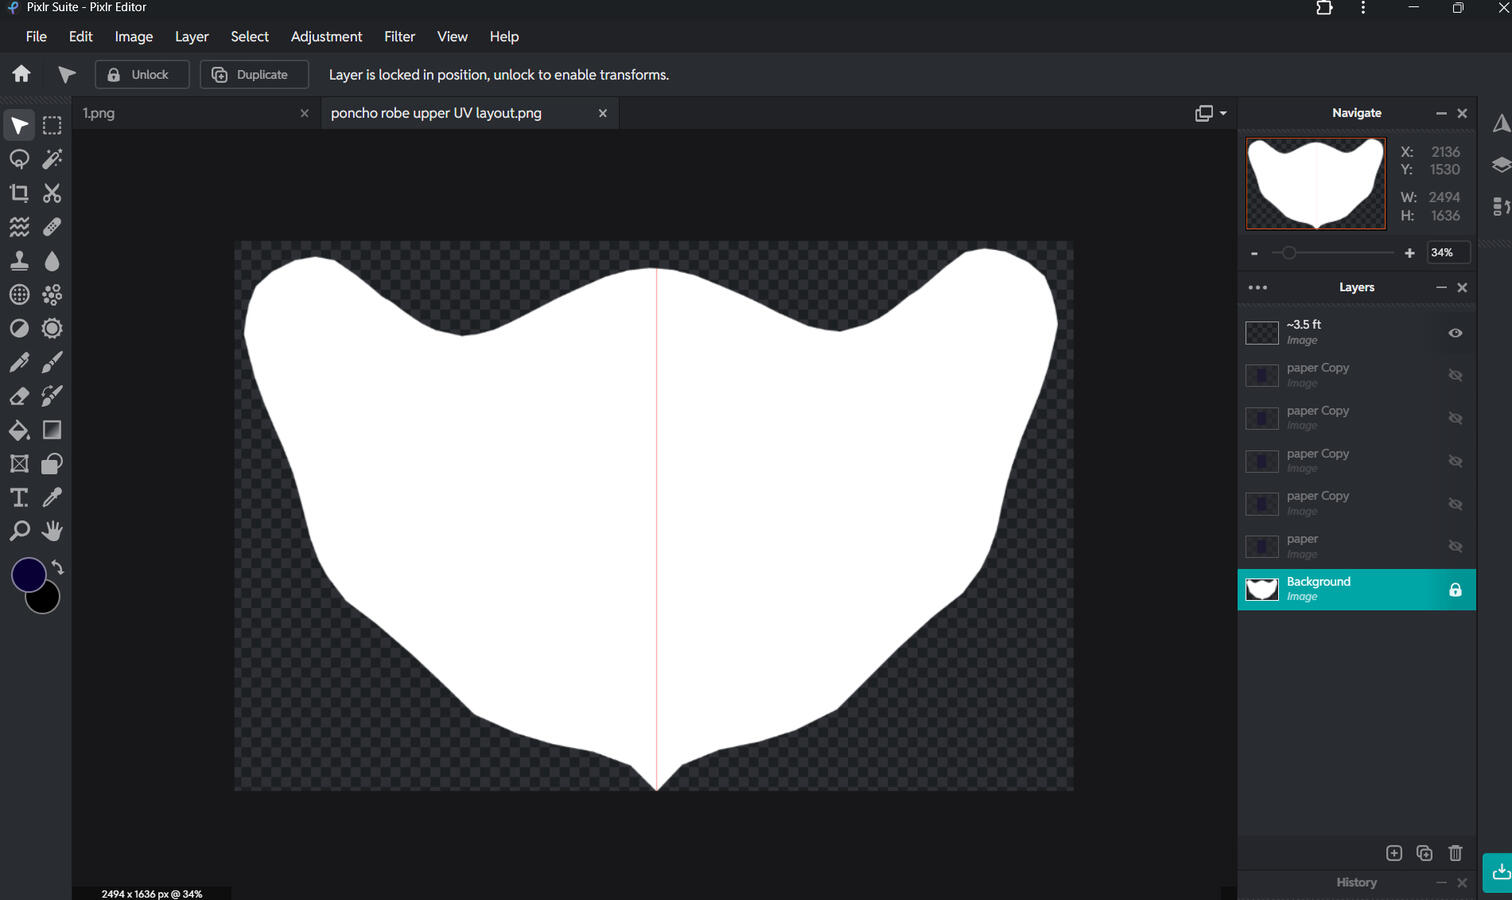
Task: Open Layers panel options menu
Action: coord(1258,287)
